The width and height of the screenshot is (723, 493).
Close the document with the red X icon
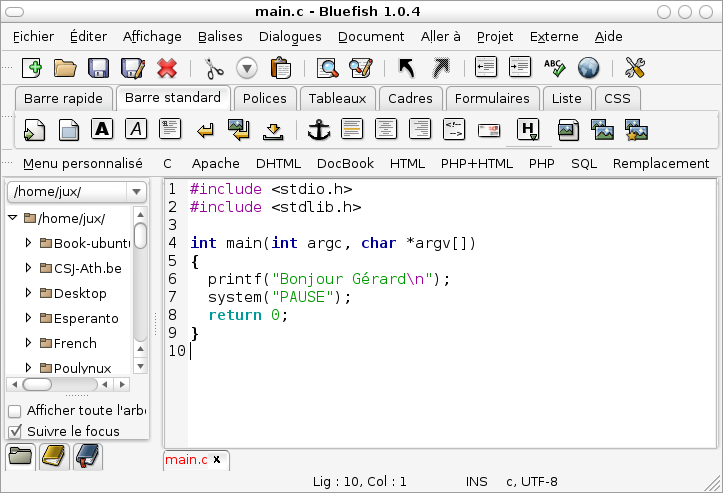click(x=167, y=68)
